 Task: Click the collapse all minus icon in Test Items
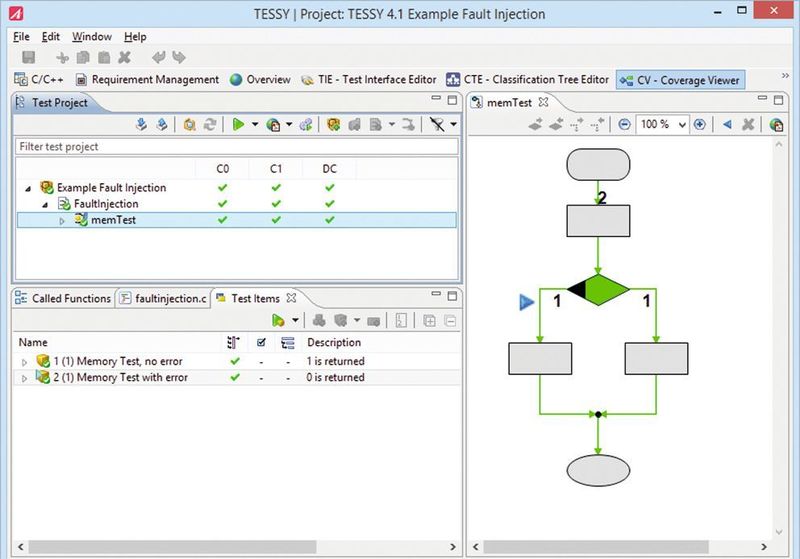point(450,321)
